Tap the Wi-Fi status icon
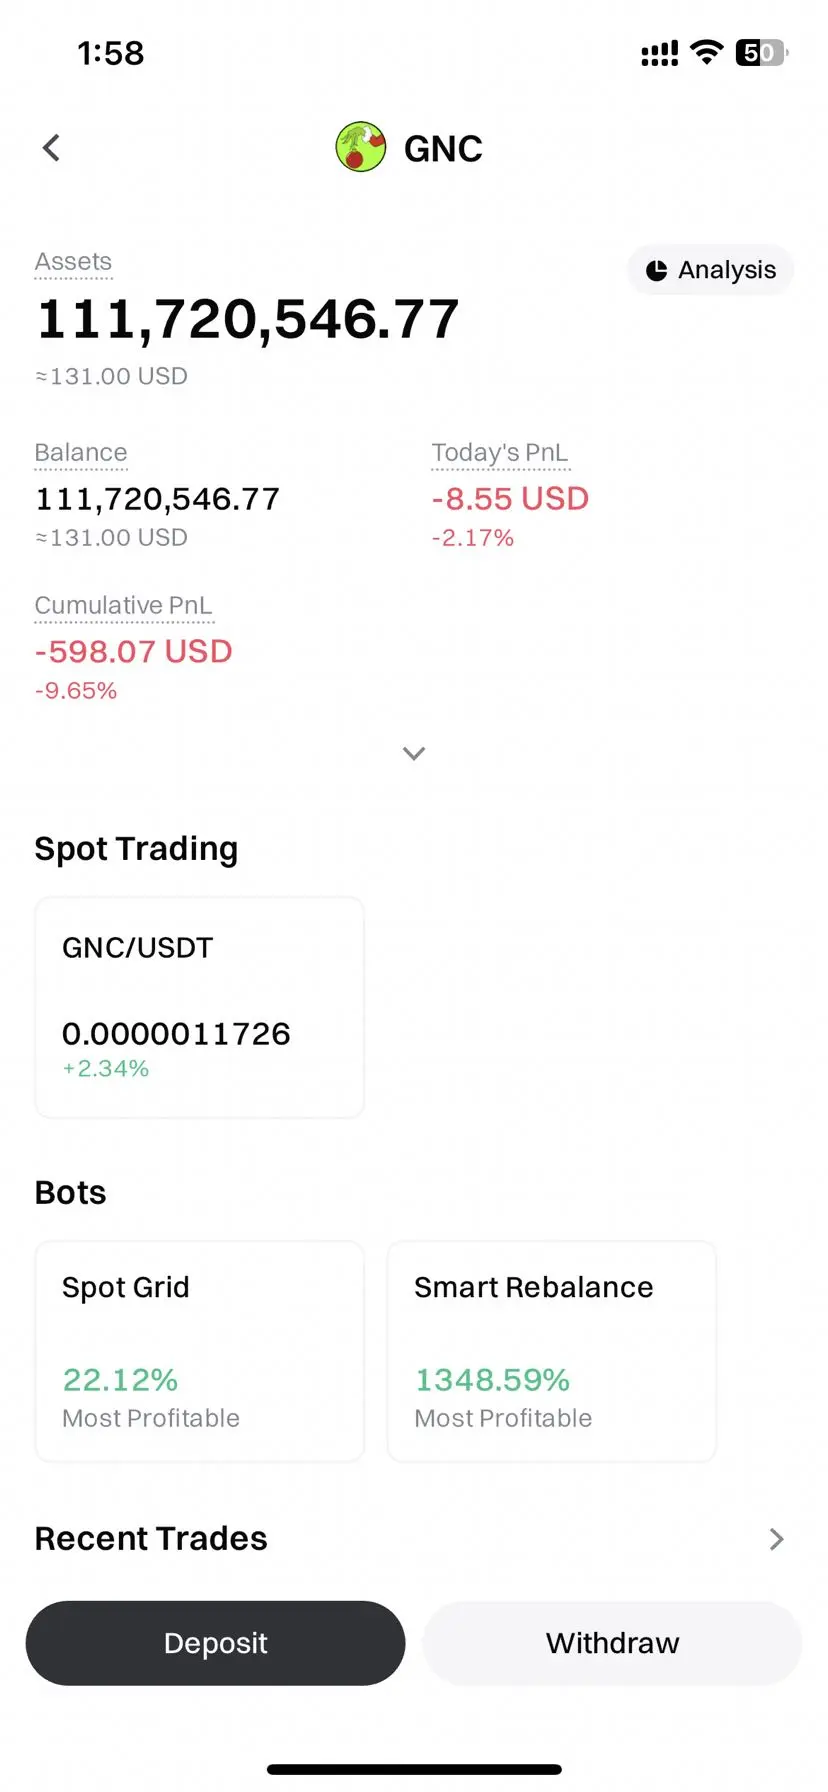 pos(707,53)
